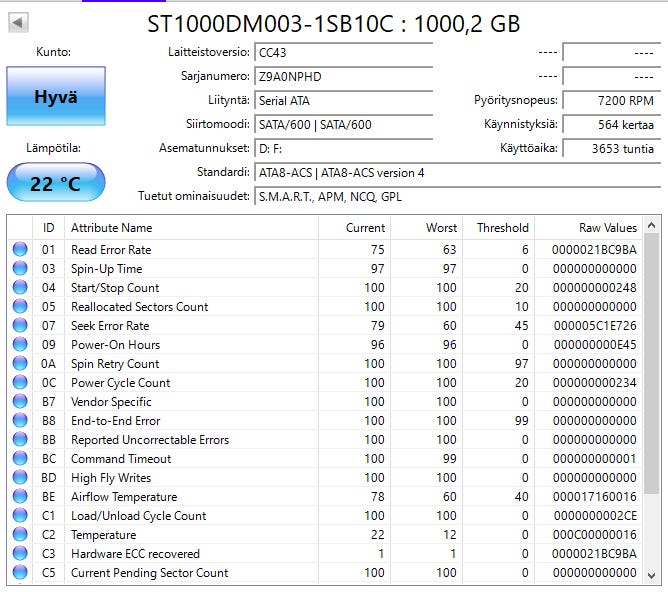Select the Spin Retry Count row

[x=190, y=364]
